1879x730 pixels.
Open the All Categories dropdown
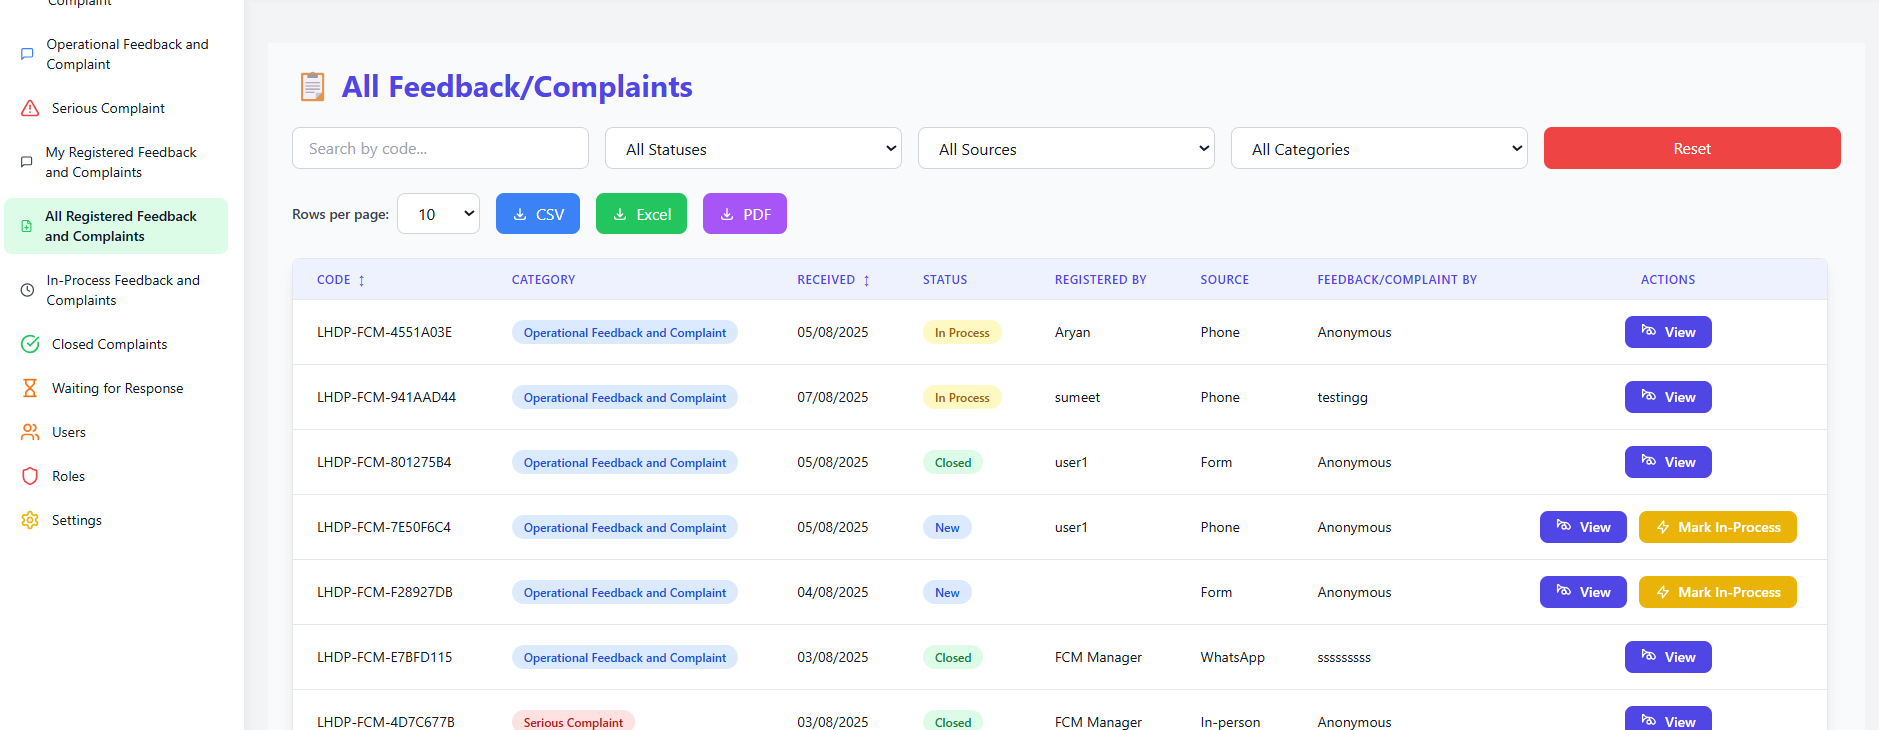point(1379,149)
